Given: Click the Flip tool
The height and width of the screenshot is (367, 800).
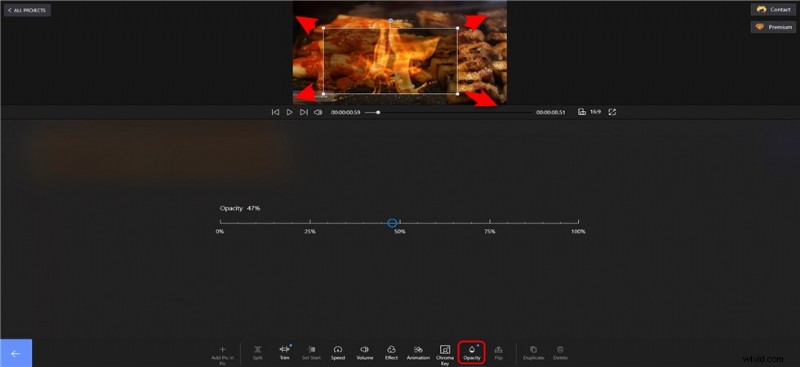Looking at the screenshot, I should [498, 353].
